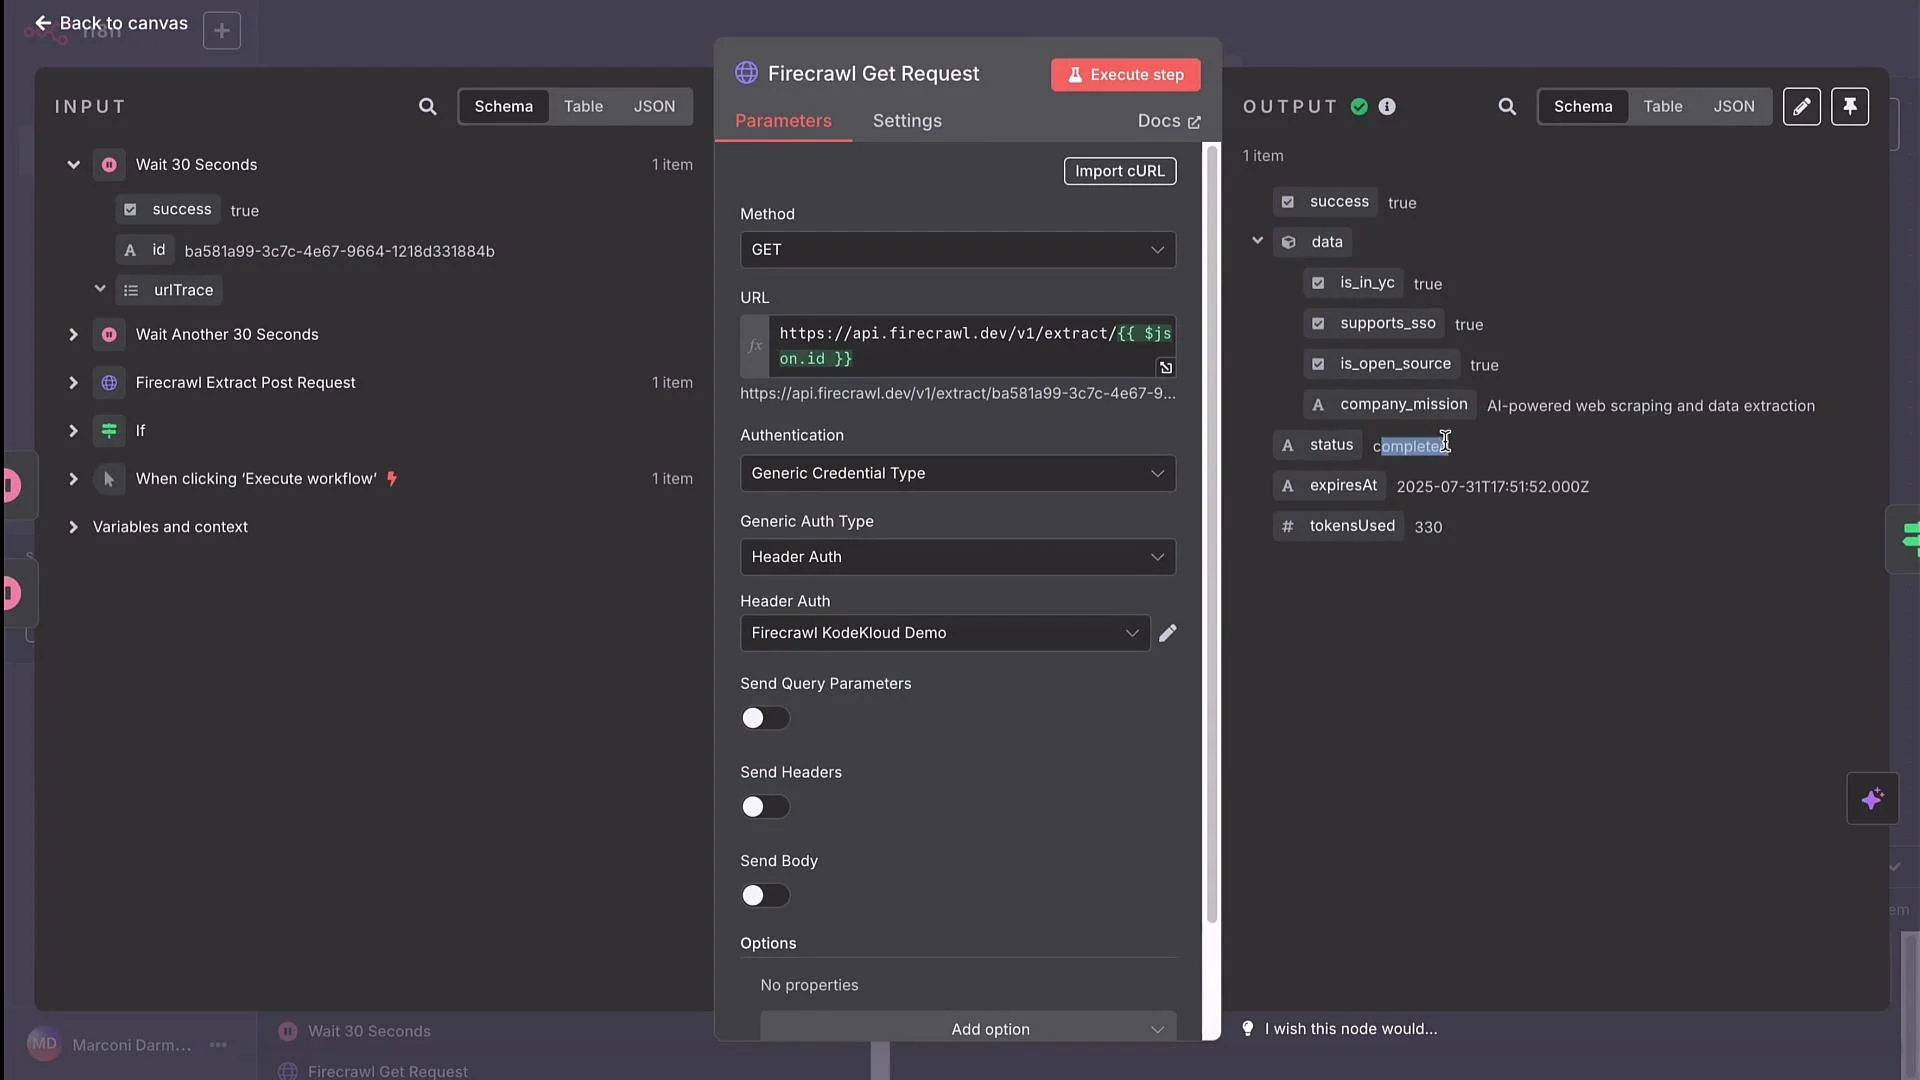
Task: Expand the If node in input tree
Action: [x=73, y=431]
